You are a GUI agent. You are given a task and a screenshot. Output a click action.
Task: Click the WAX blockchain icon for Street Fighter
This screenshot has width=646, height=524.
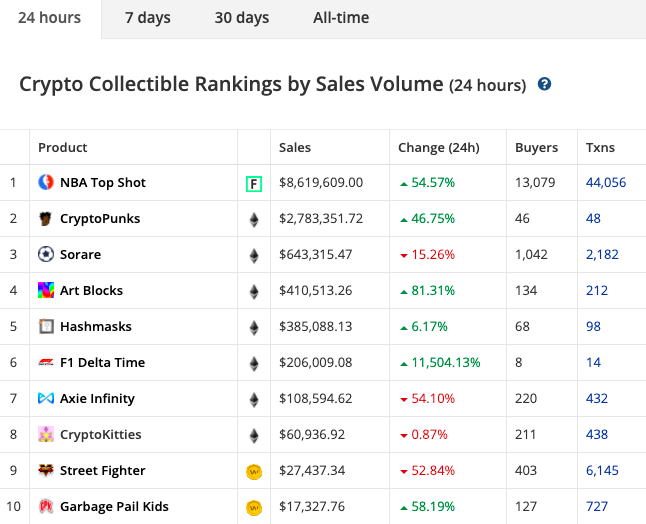point(254,471)
